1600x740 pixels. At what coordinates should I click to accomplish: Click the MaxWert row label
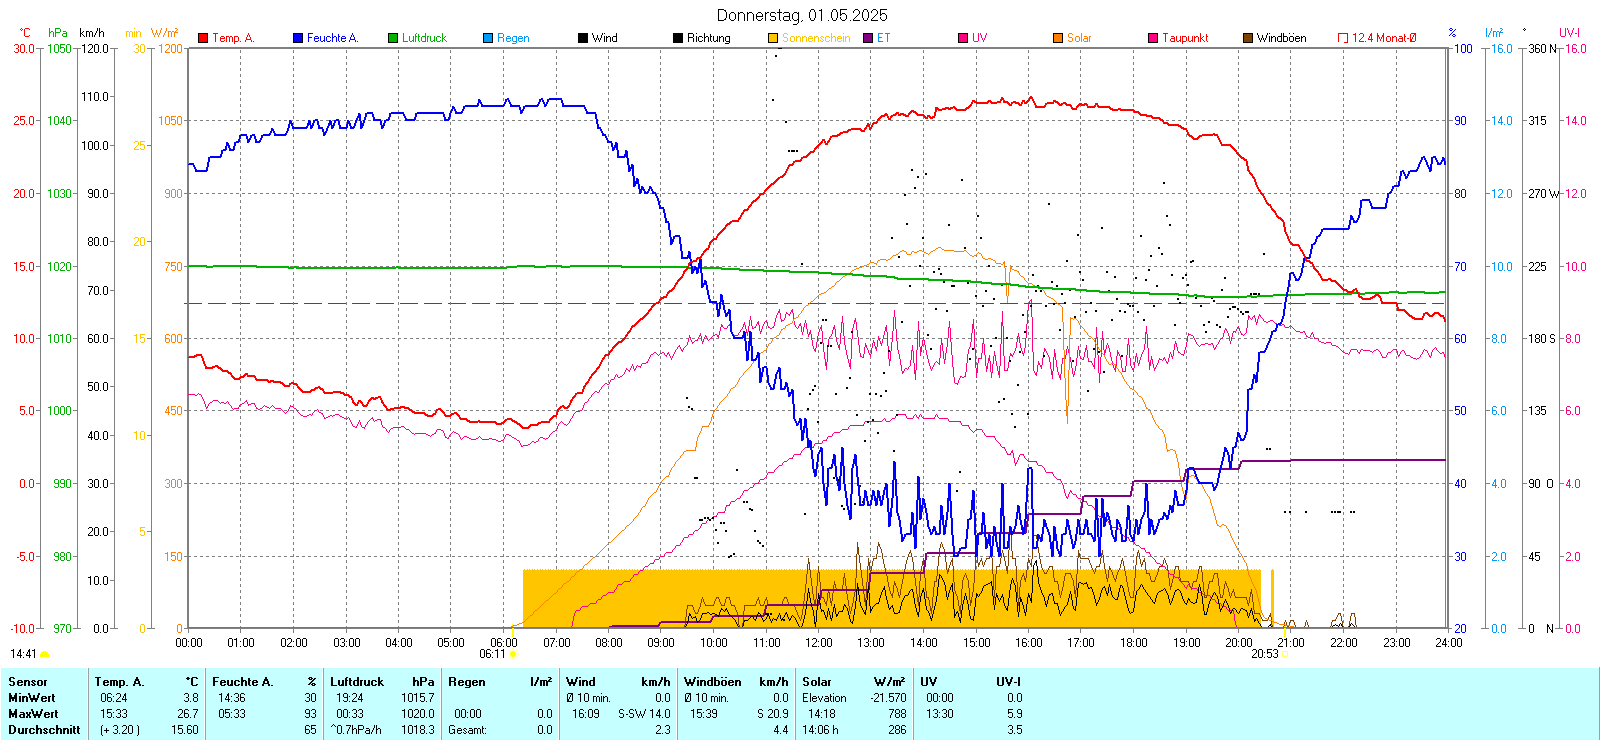tap(33, 714)
